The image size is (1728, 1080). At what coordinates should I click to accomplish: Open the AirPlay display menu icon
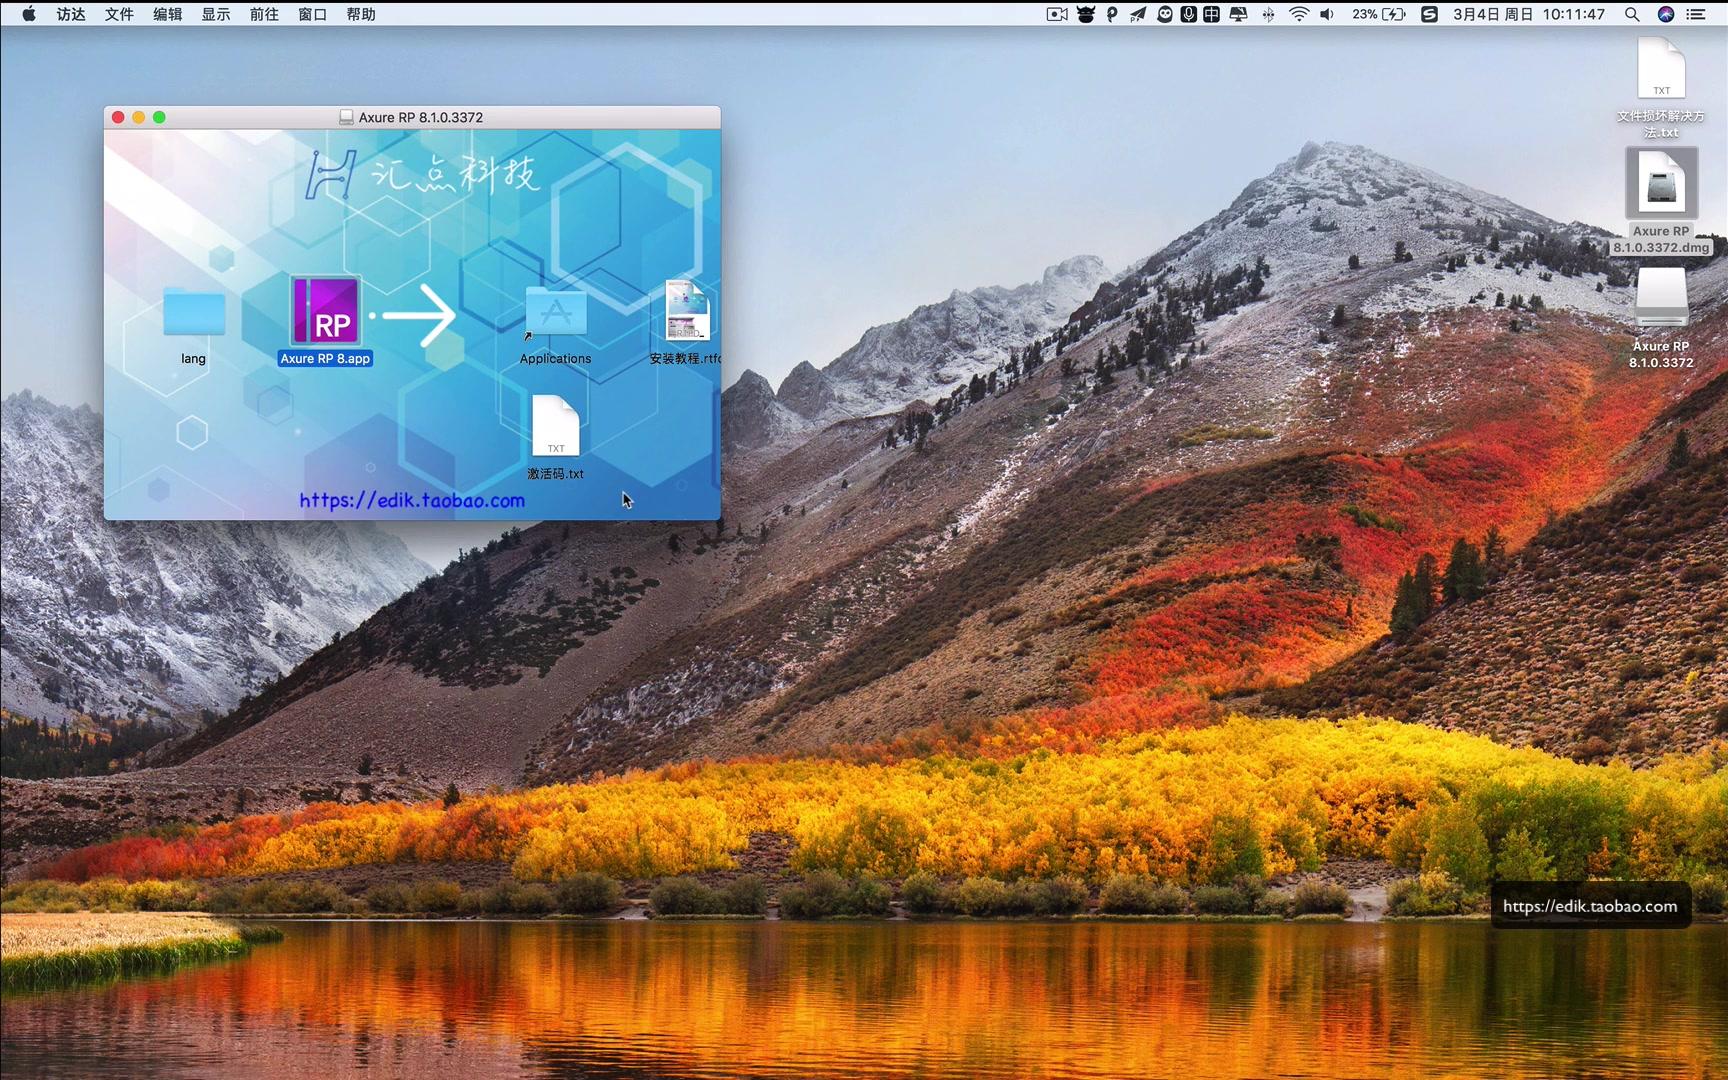[x=1238, y=14]
